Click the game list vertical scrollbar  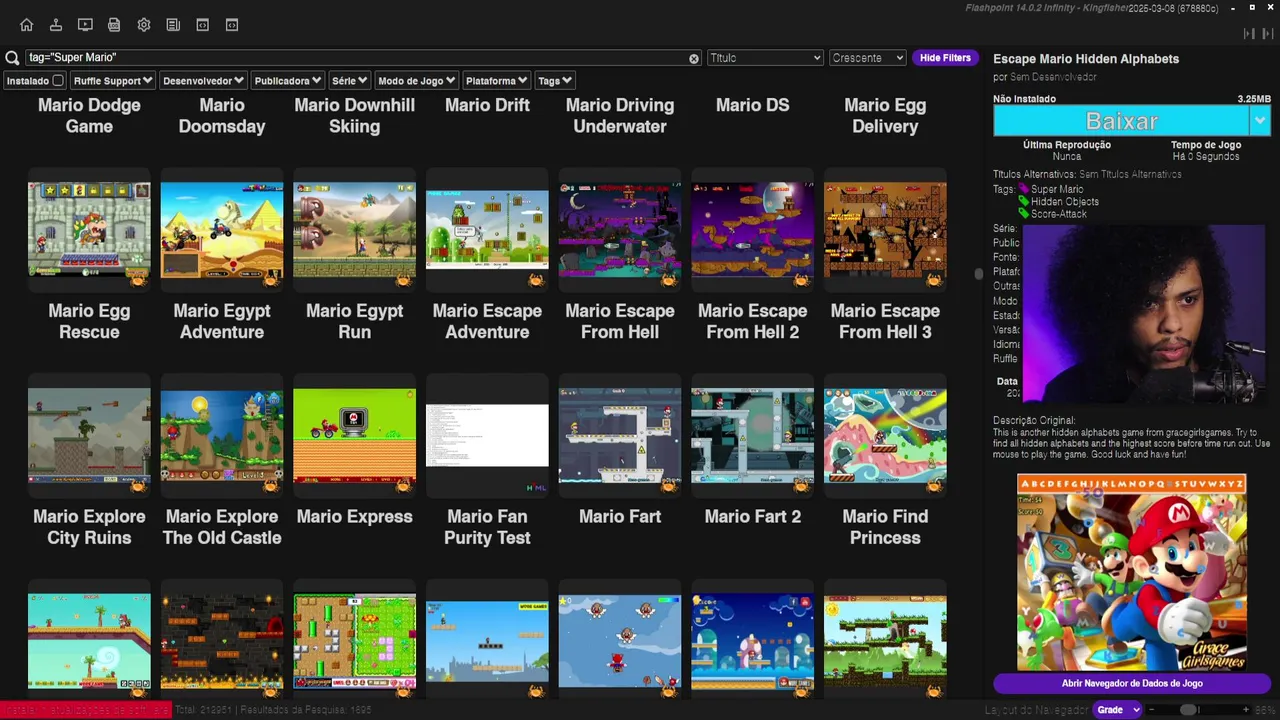click(x=979, y=274)
